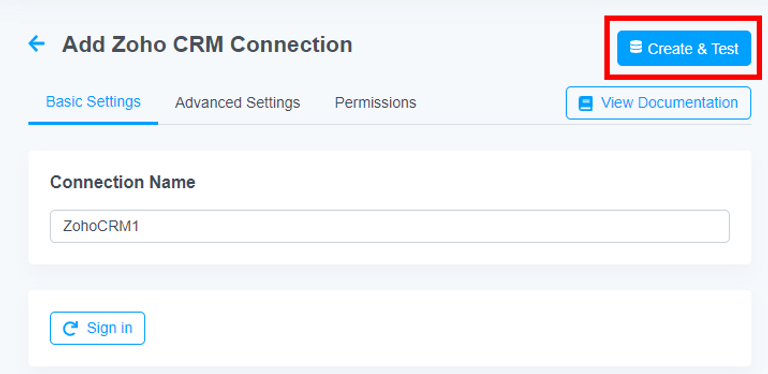Click the Sign in label text

pos(110,328)
